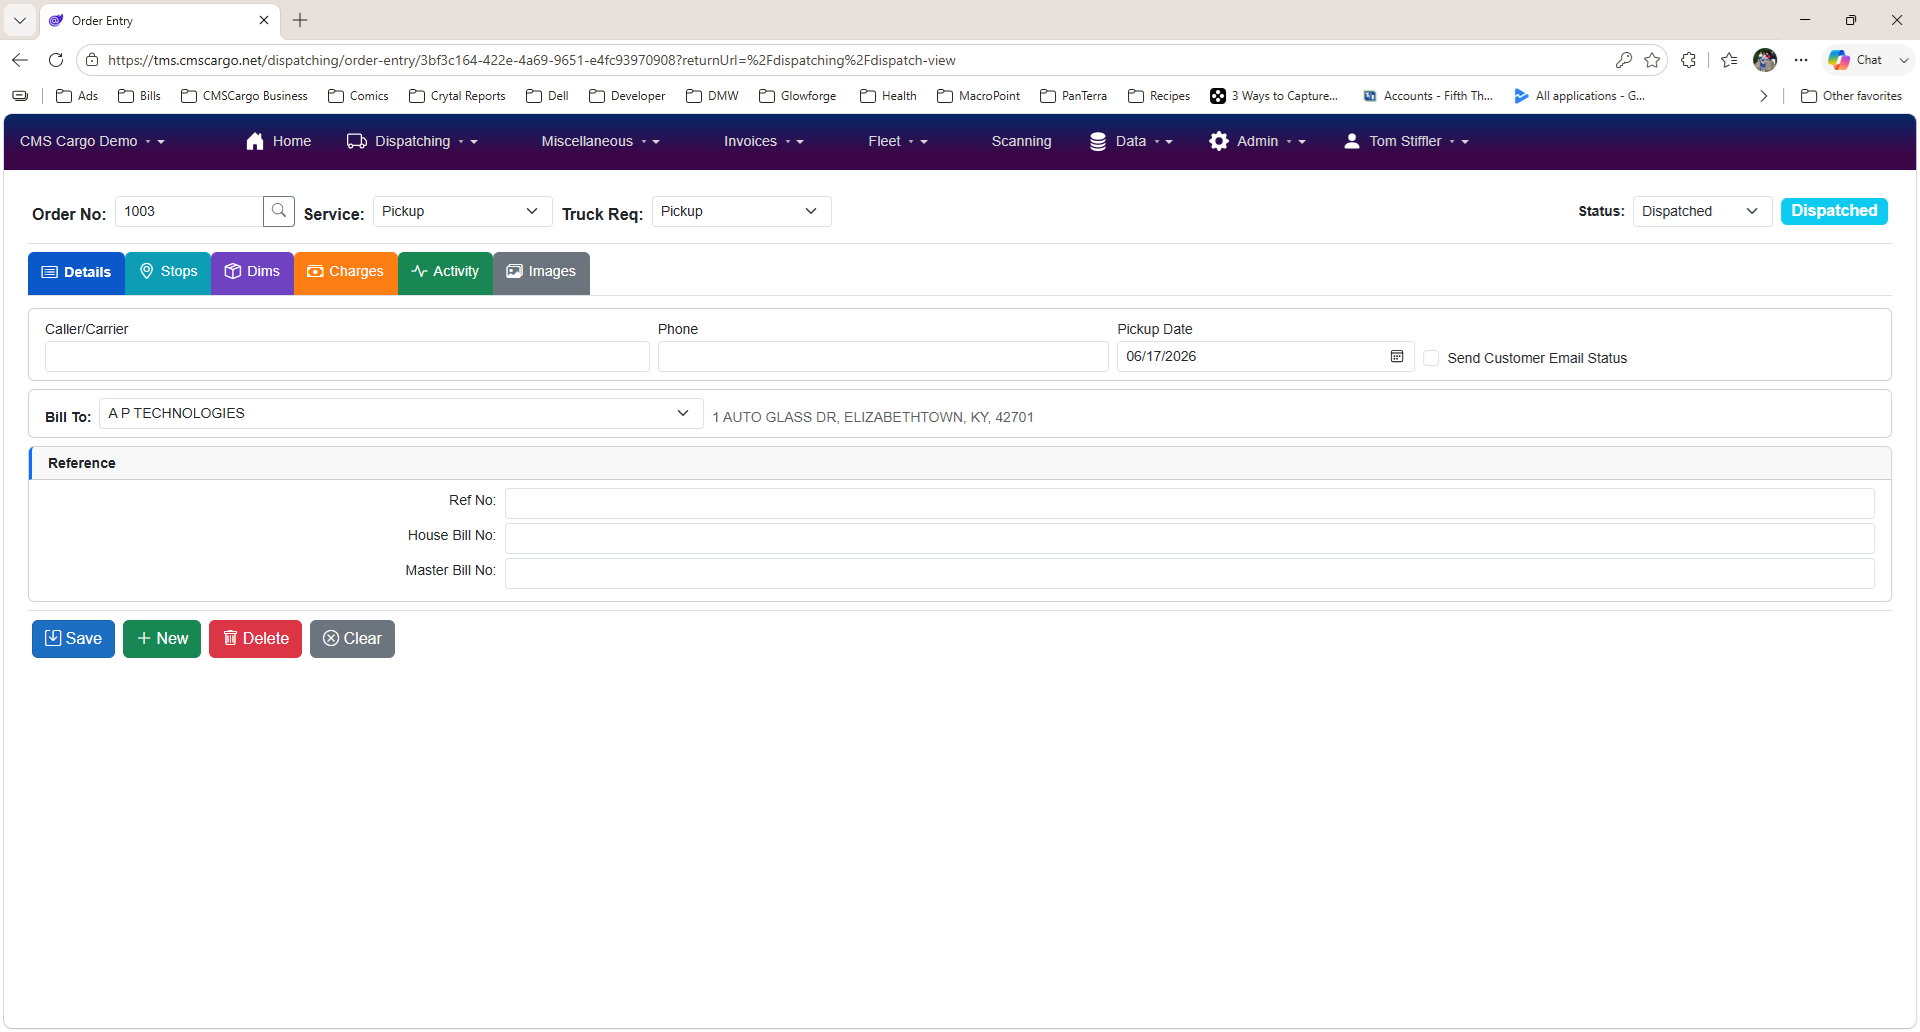The image size is (1920, 1032).
Task: Open the Bills bookmarks folder
Action: click(139, 96)
